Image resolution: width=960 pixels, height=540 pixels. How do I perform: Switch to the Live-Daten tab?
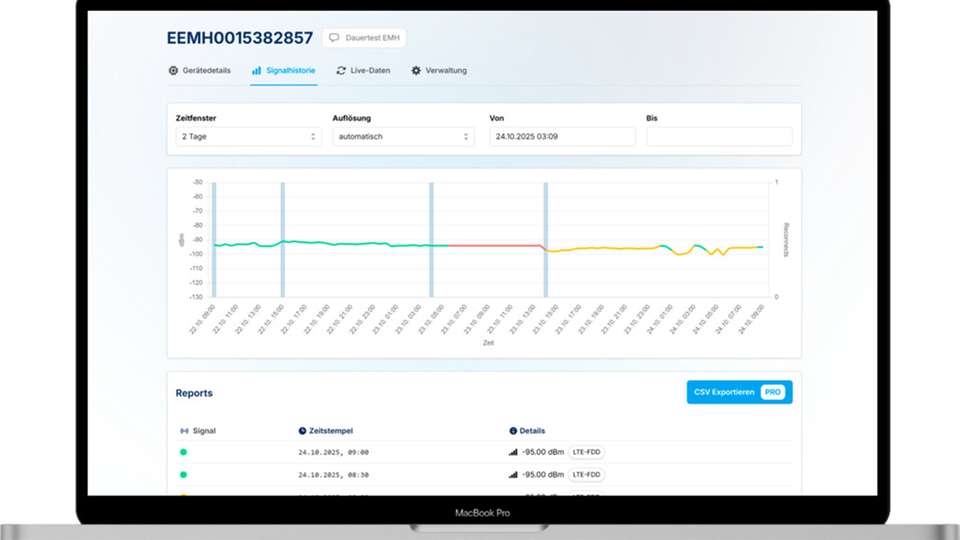370,71
